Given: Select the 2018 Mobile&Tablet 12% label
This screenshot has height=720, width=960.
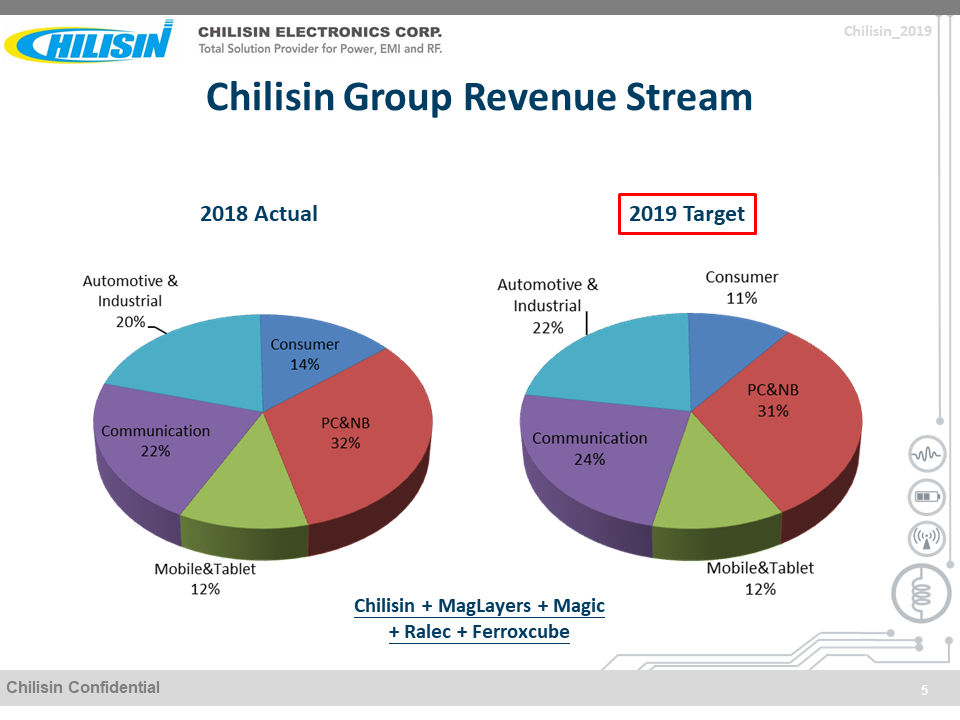Looking at the screenshot, I should click(x=205, y=579).
